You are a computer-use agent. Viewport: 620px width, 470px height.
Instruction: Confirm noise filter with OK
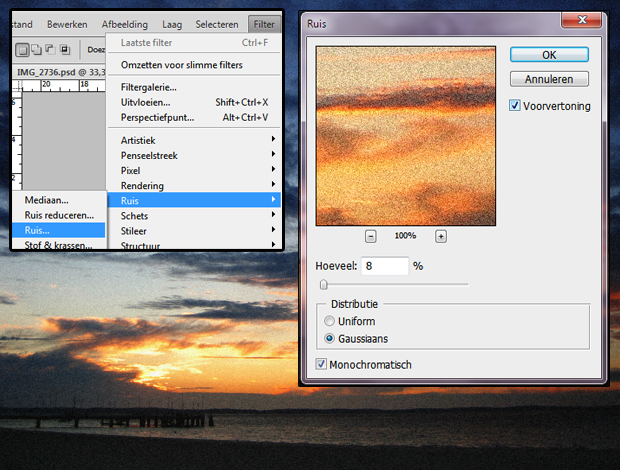(548, 54)
